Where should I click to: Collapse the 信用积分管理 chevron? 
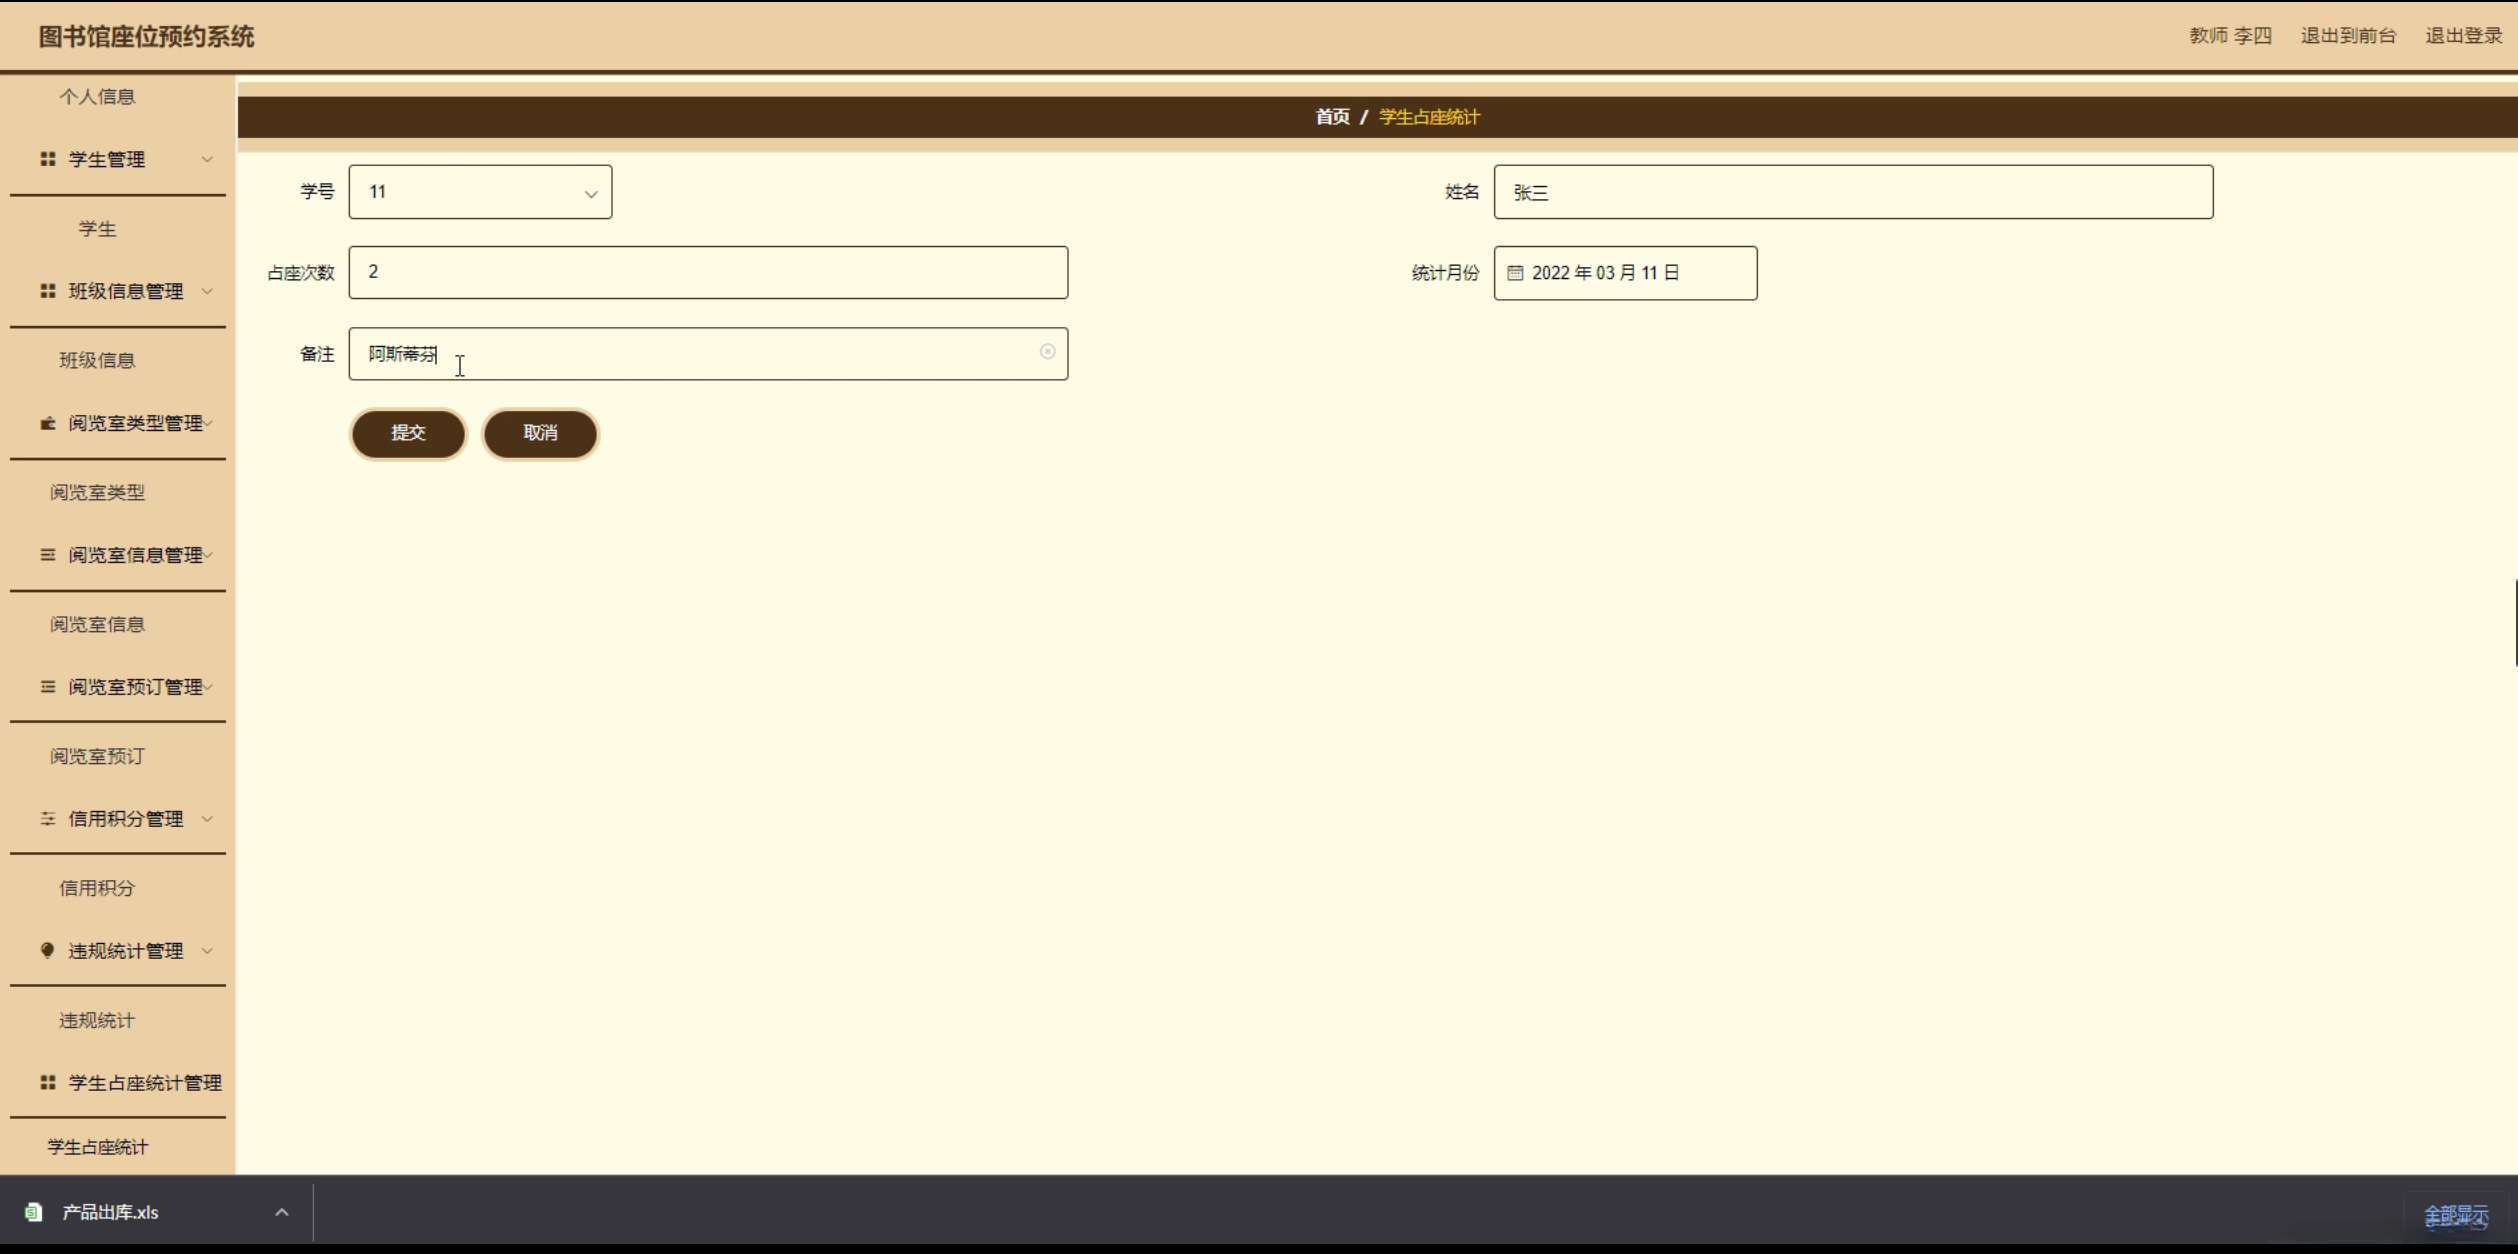pyautogui.click(x=207, y=819)
